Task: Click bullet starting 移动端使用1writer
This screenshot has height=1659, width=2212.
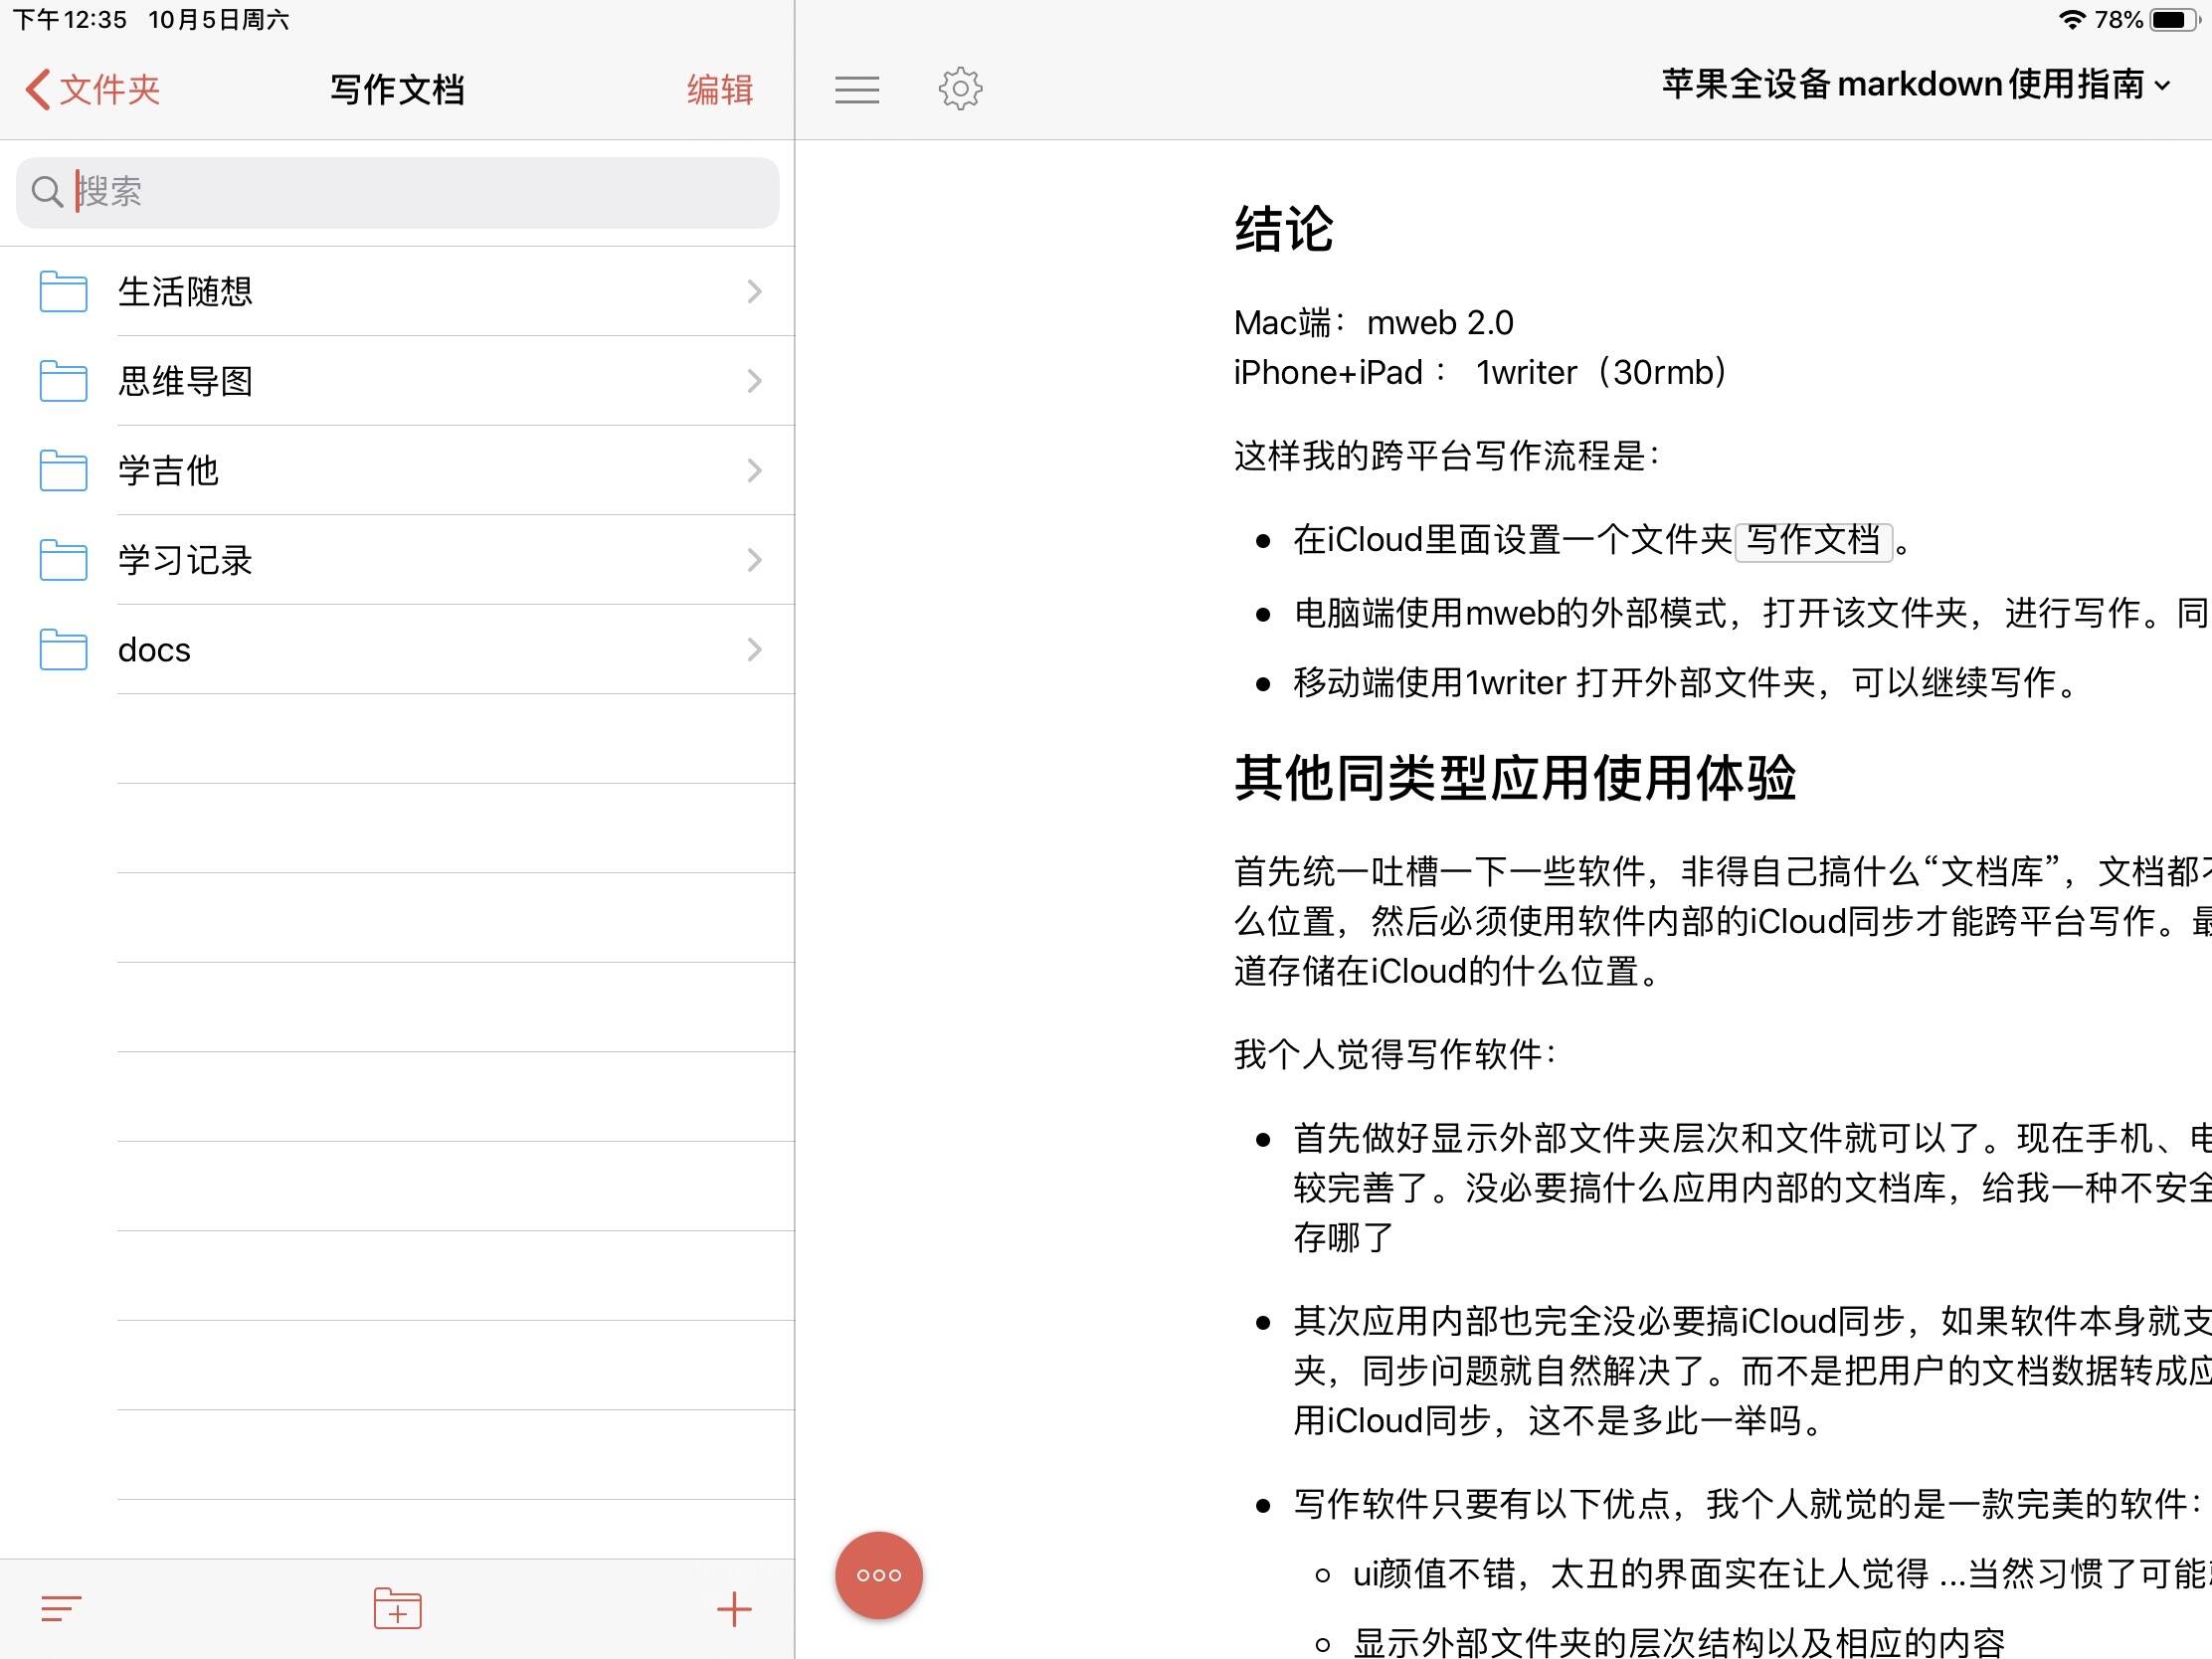Action: [1684, 683]
